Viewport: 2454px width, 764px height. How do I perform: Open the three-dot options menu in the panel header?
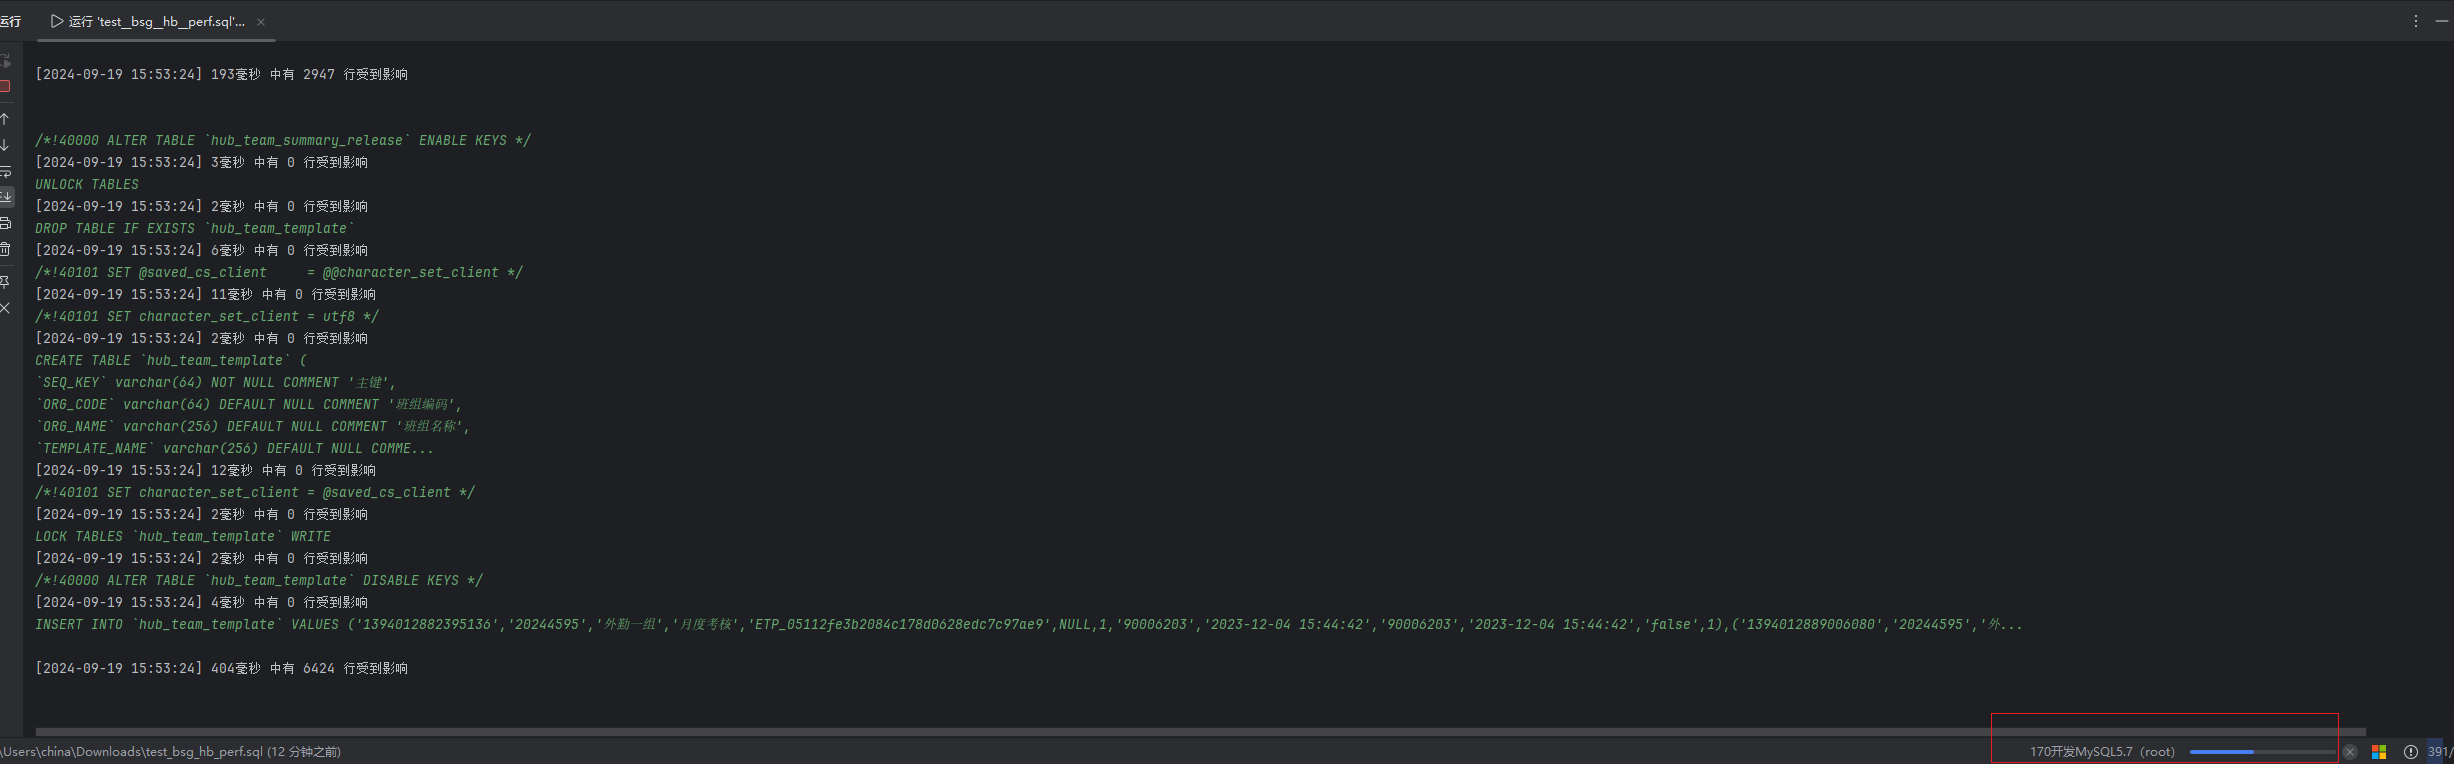coord(2416,21)
